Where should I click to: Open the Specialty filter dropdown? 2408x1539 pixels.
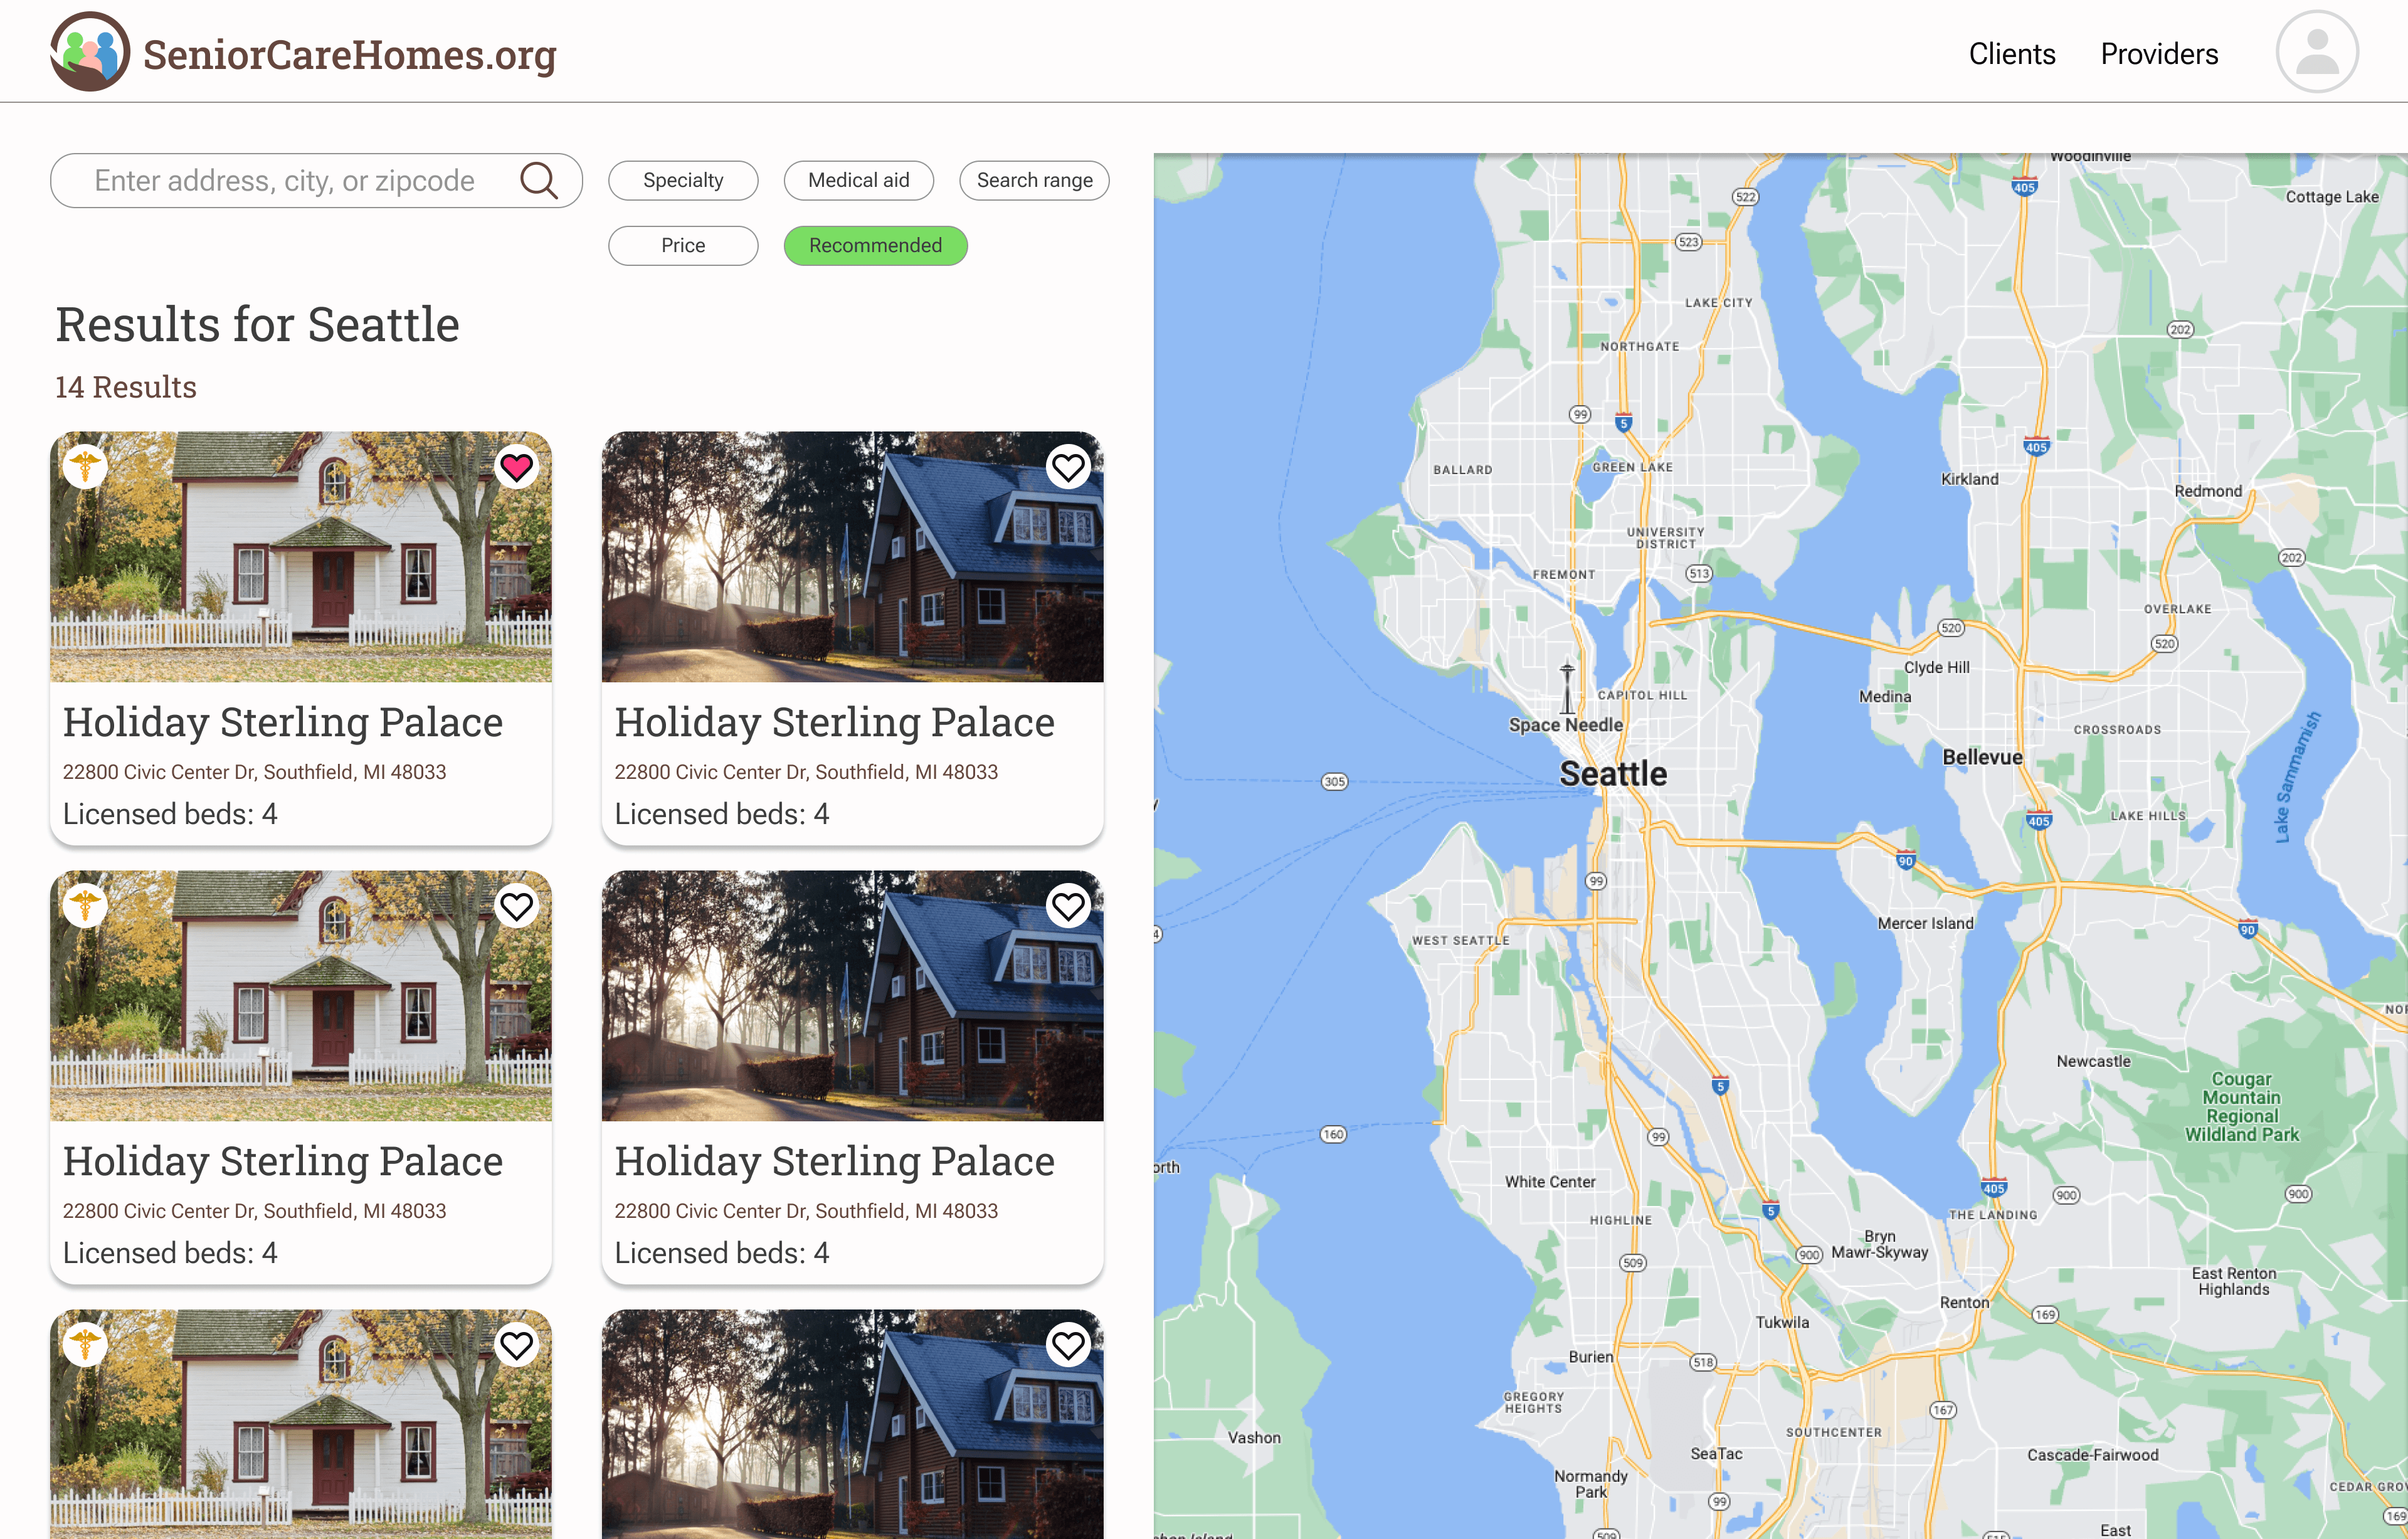683,181
